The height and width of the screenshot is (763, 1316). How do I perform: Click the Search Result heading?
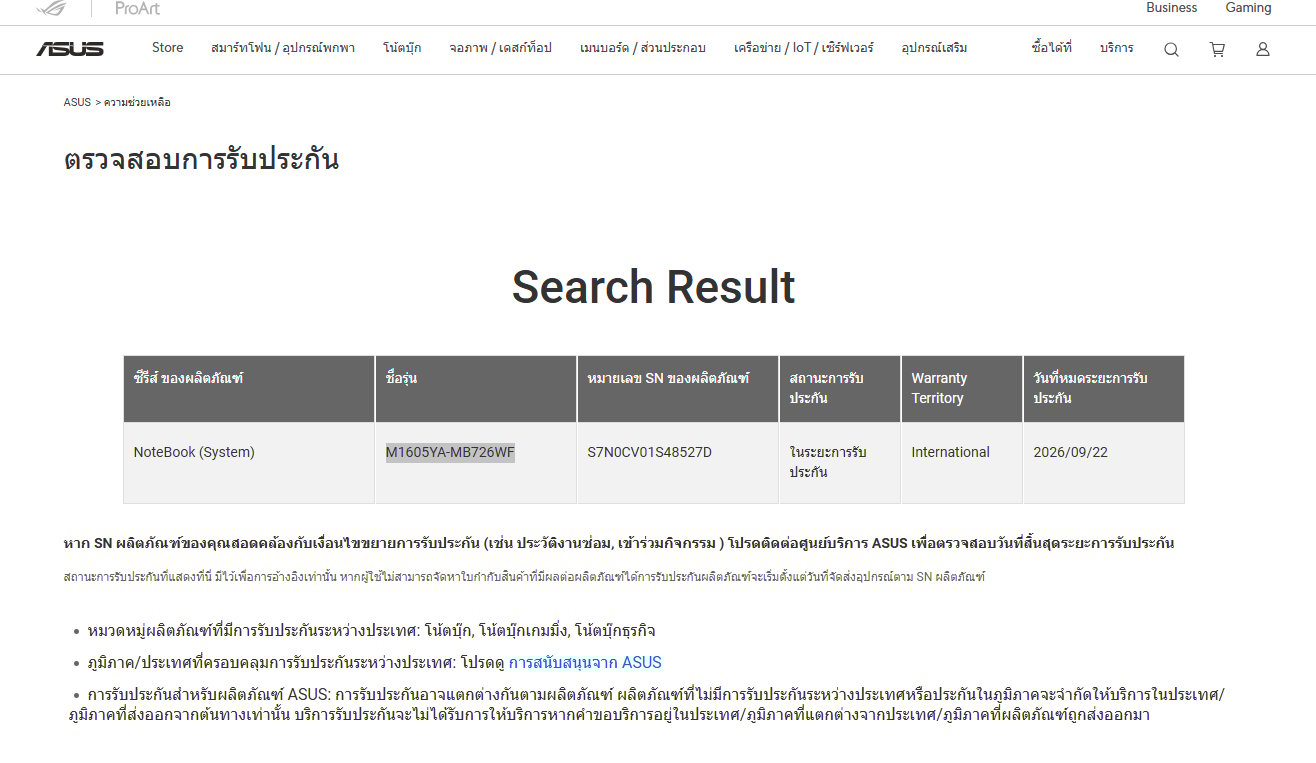653,287
